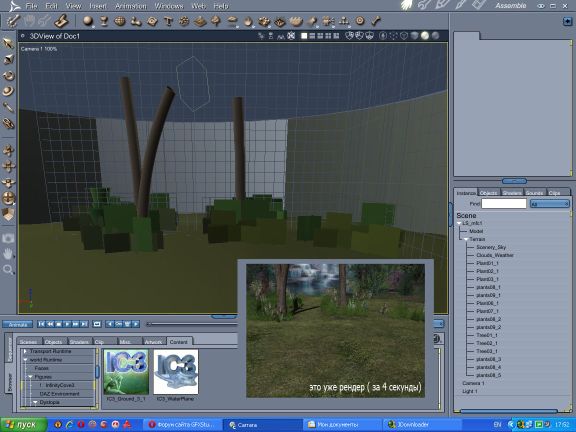Click the terrain insert tool in top toolbar
Viewport: 576px width, 432px height.
tap(200, 21)
